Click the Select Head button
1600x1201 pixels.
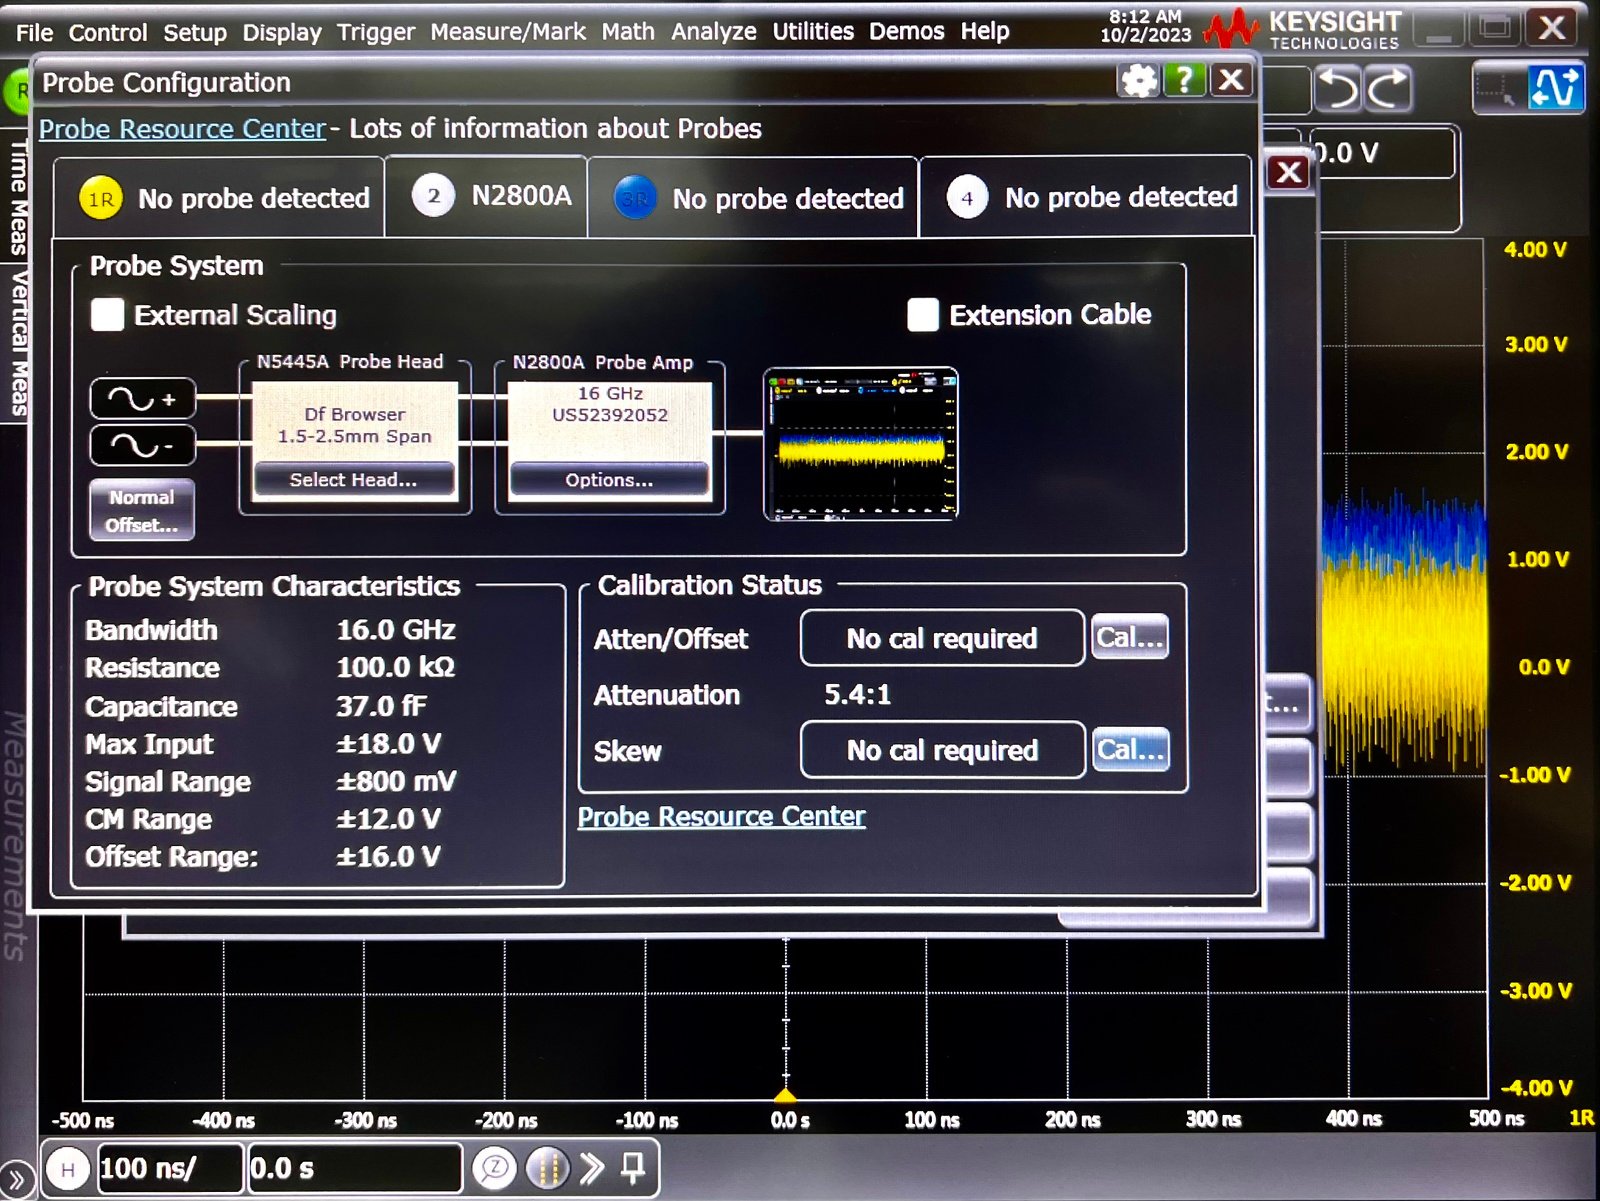click(354, 480)
